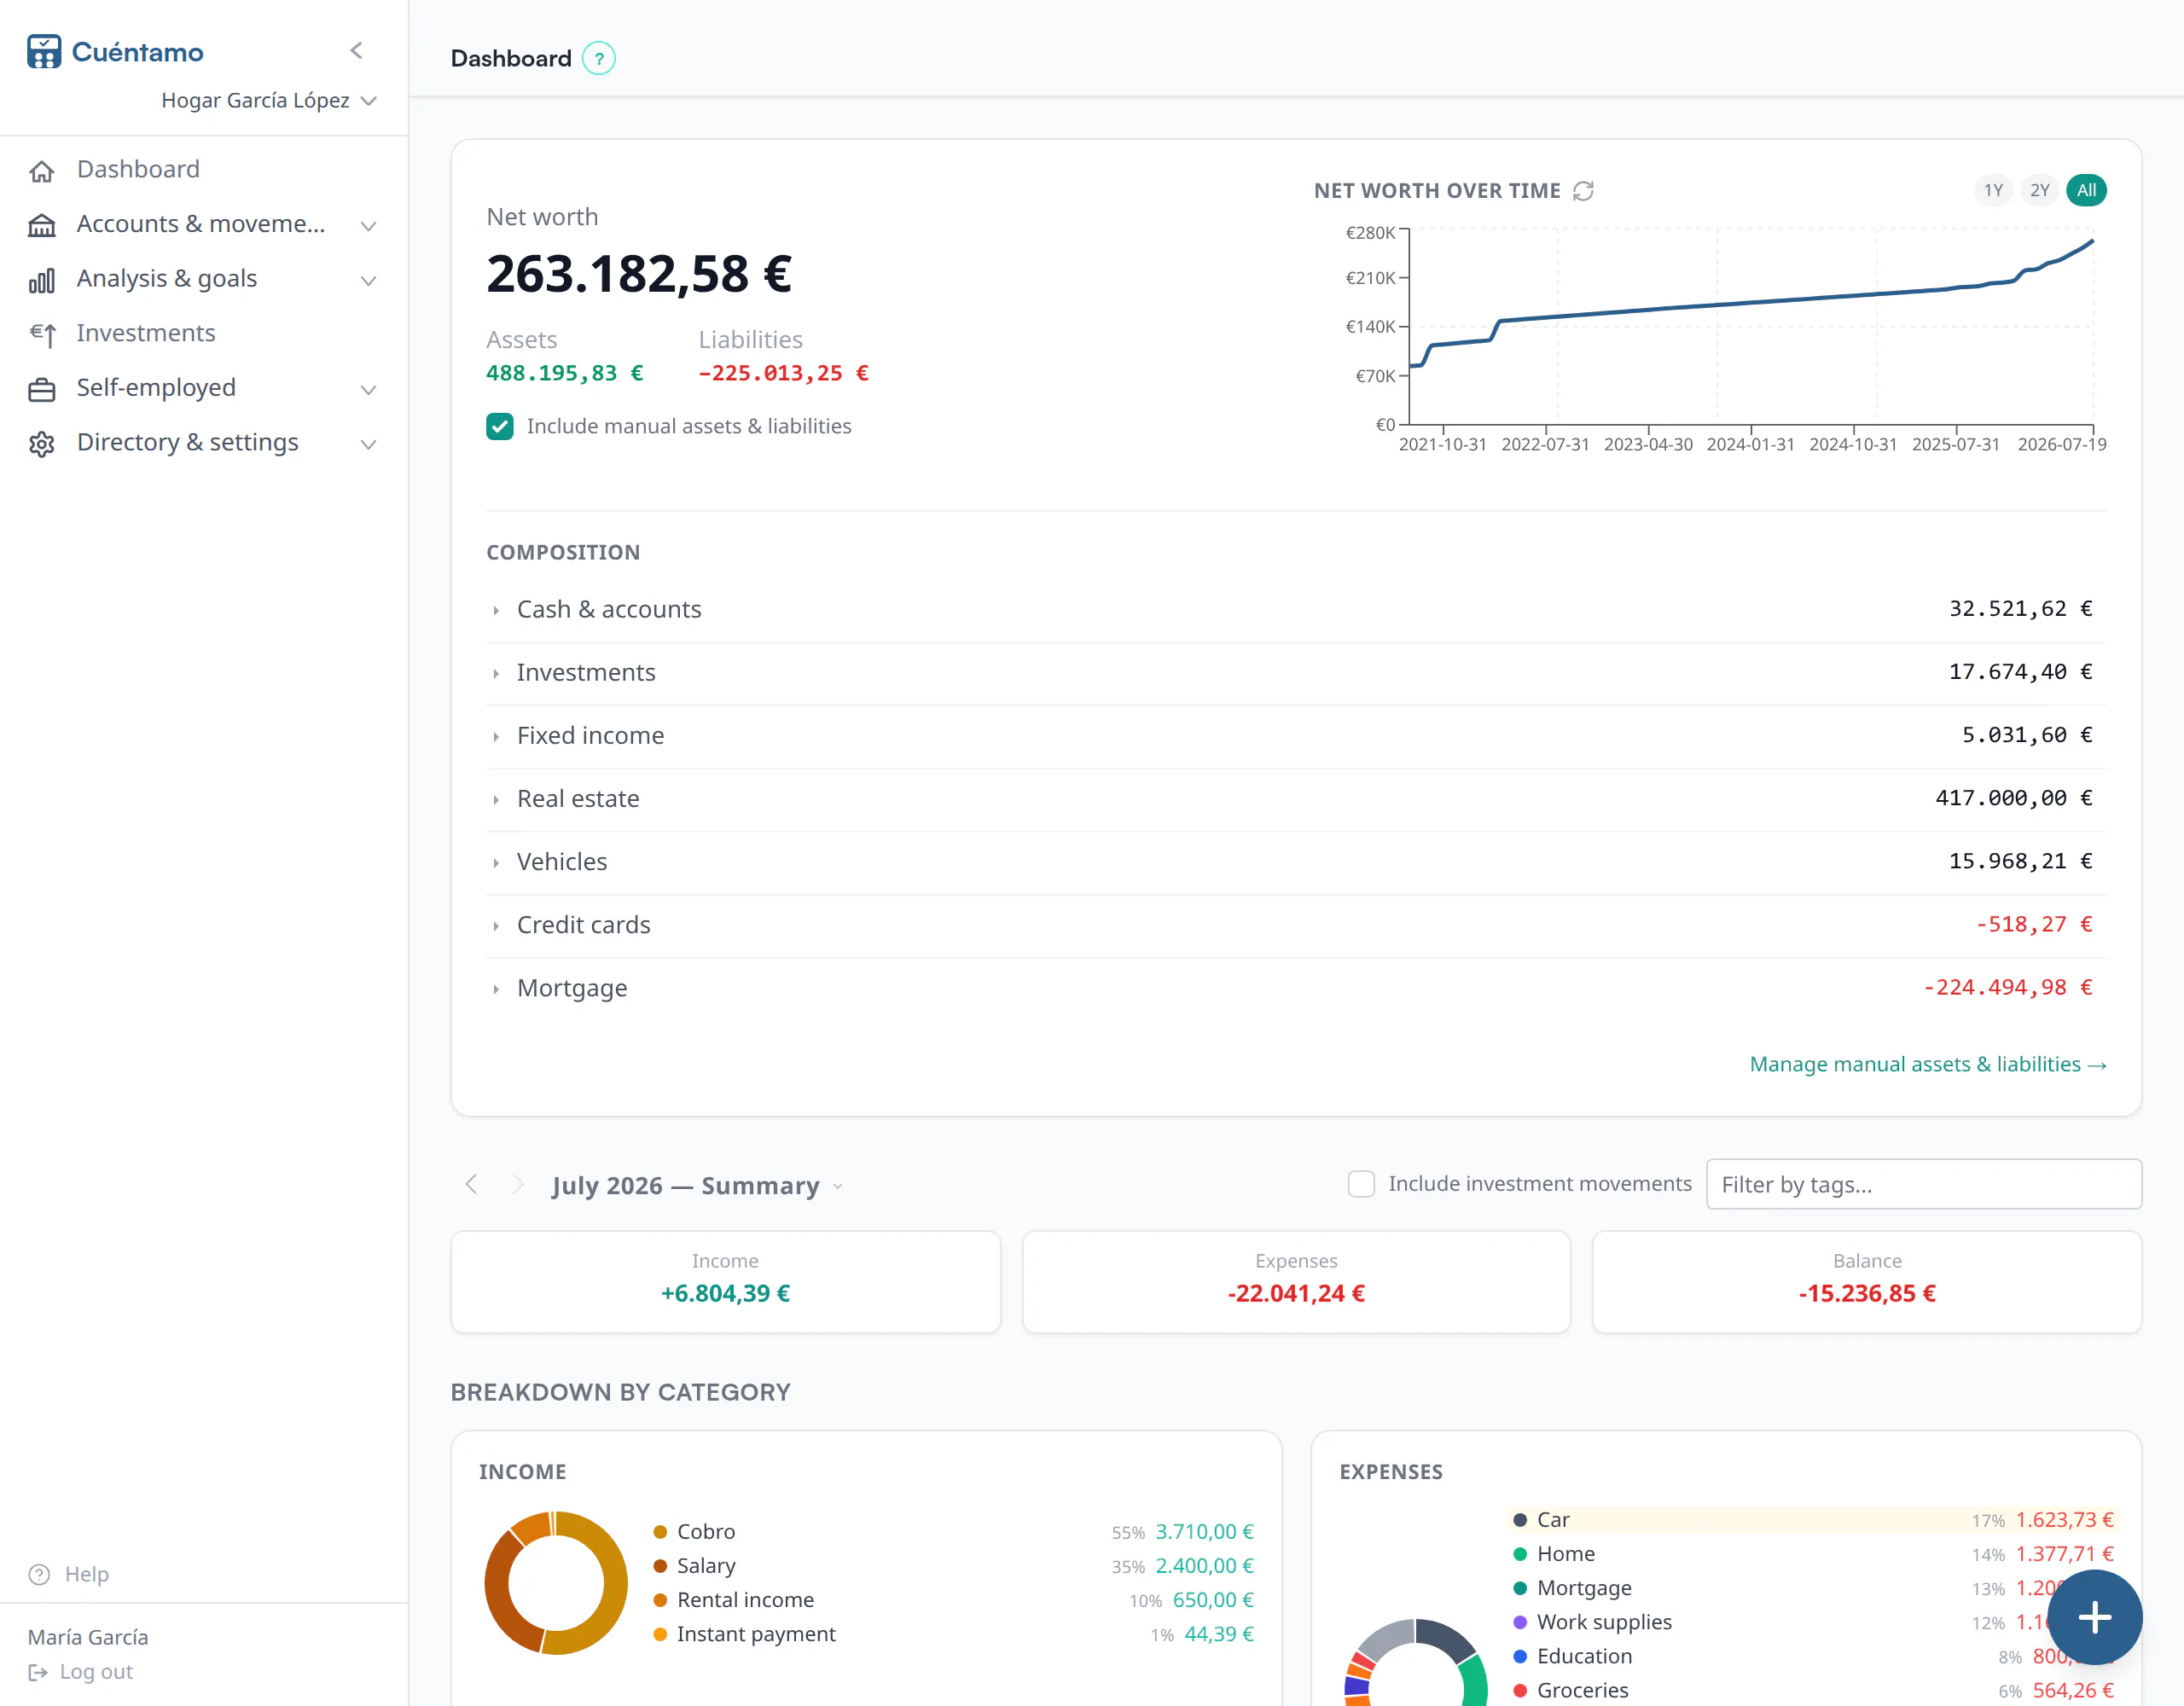Click the Directory & settings gear icon
Viewport: 2184px width, 1706px height.
click(x=42, y=443)
